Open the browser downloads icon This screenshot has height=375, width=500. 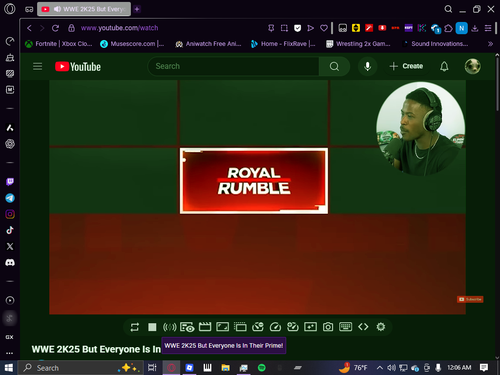(x=475, y=28)
